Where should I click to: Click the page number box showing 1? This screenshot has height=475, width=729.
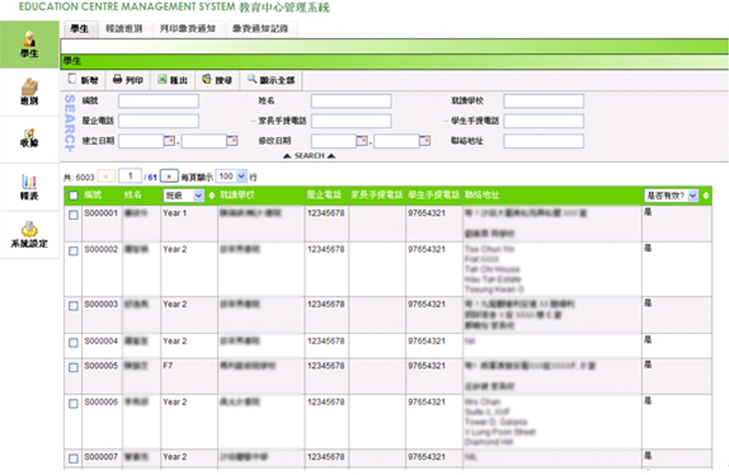[130, 176]
